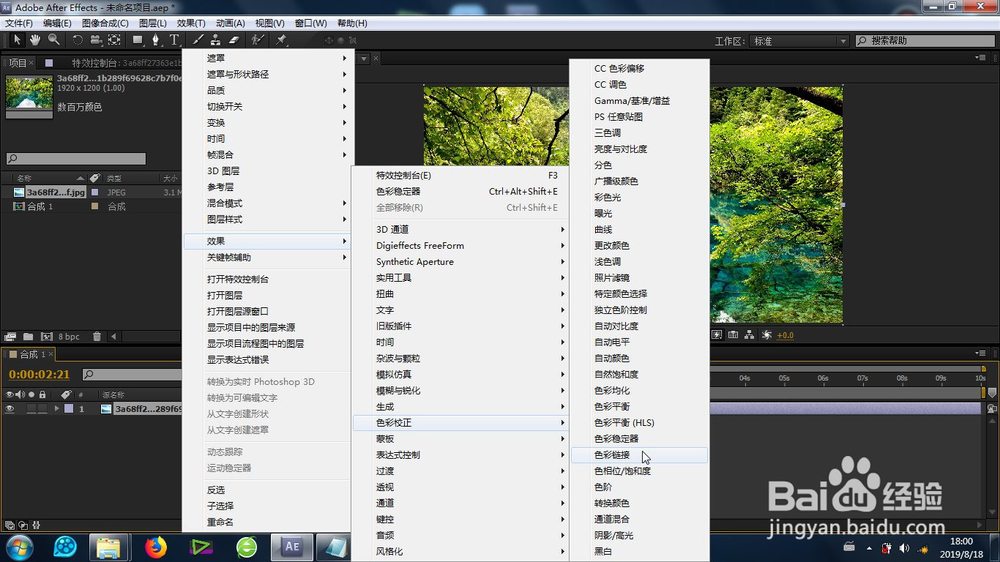1000x562 pixels.
Task: Choose 色相位/饱和度 effect
Action: [x=639, y=471]
